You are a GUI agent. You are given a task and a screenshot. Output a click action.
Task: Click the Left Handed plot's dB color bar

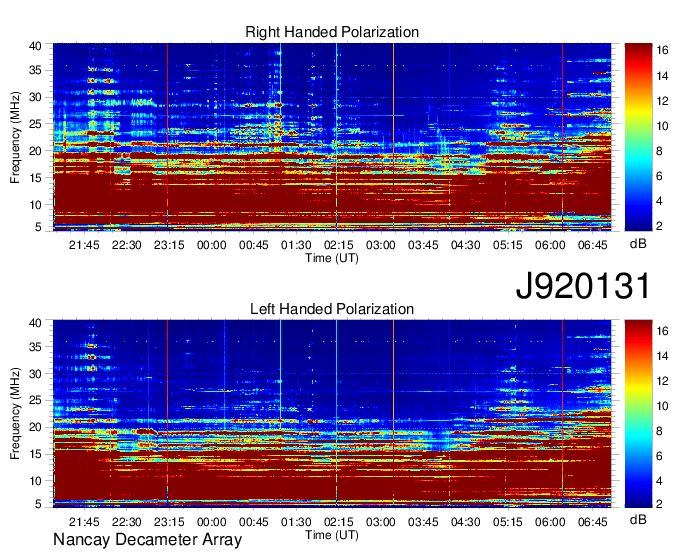click(638, 414)
